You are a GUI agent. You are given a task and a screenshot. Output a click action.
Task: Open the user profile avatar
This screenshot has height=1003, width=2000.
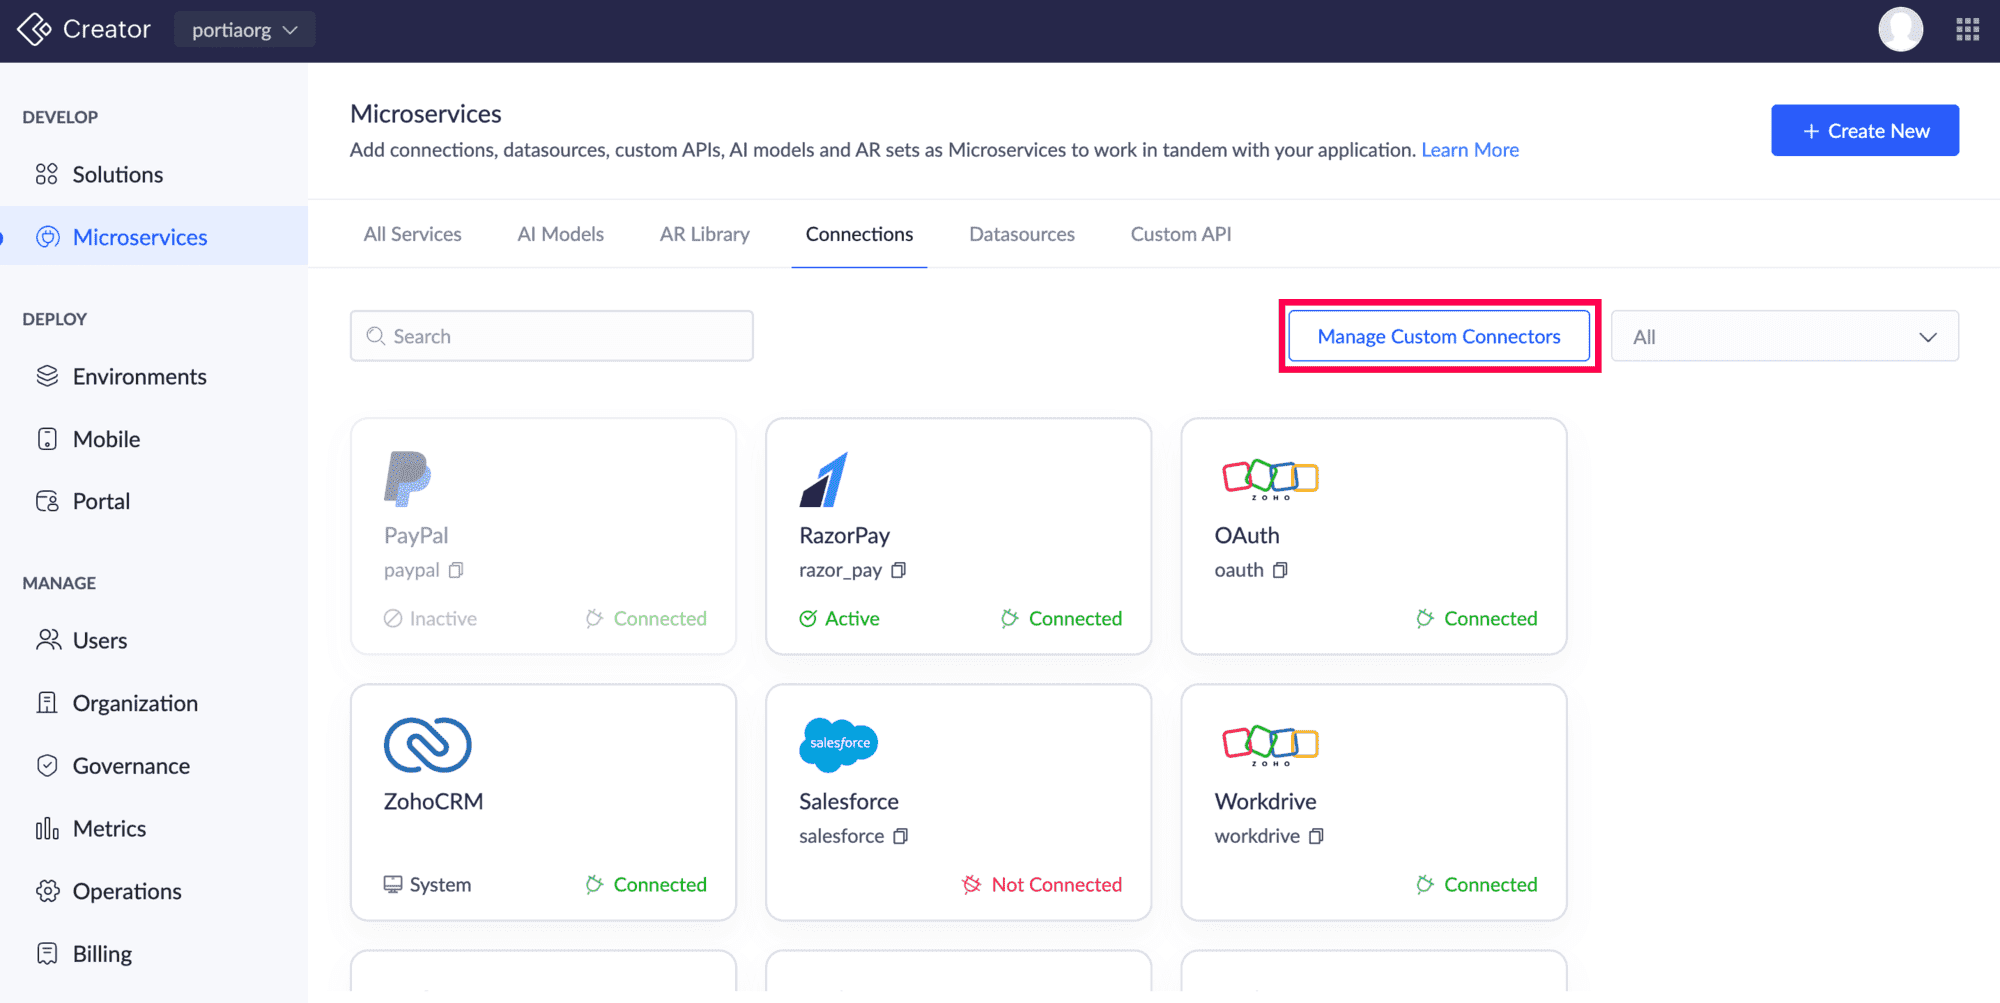pos(1900,30)
